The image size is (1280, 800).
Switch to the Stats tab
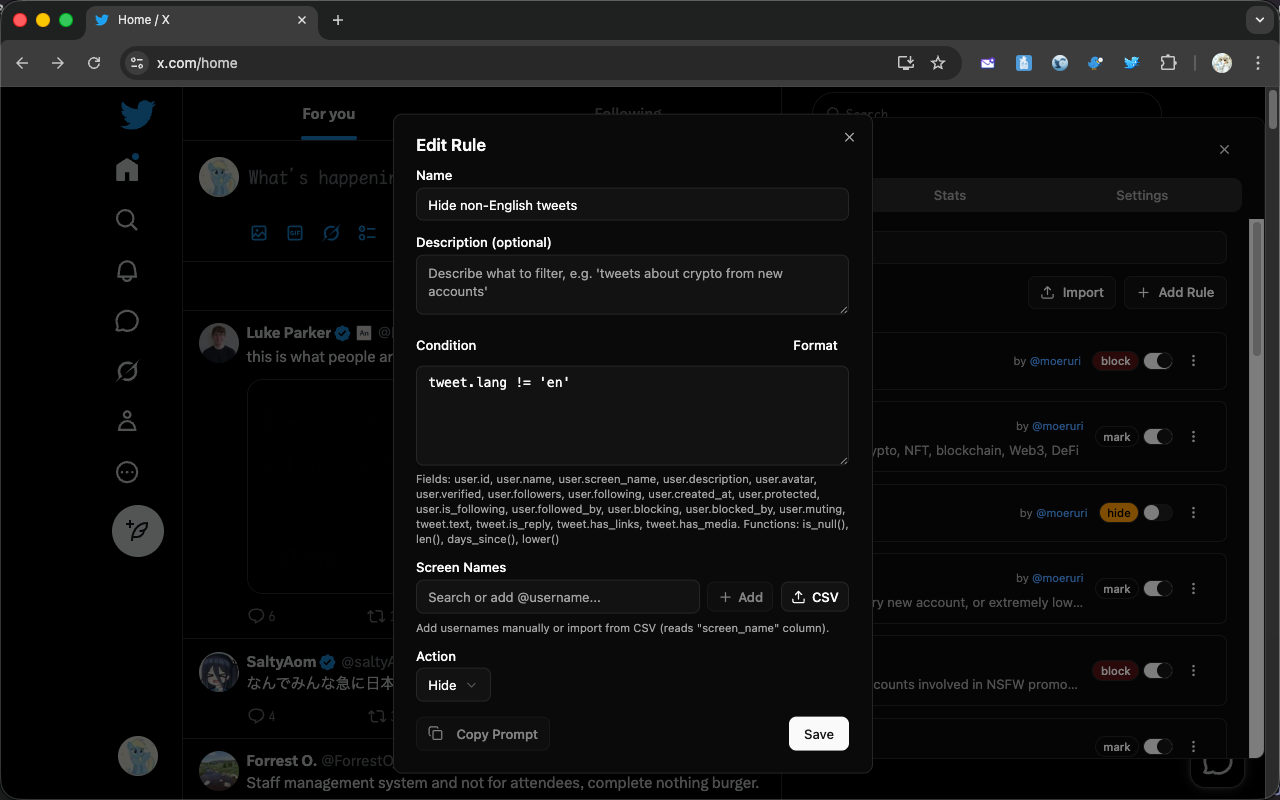pos(949,195)
